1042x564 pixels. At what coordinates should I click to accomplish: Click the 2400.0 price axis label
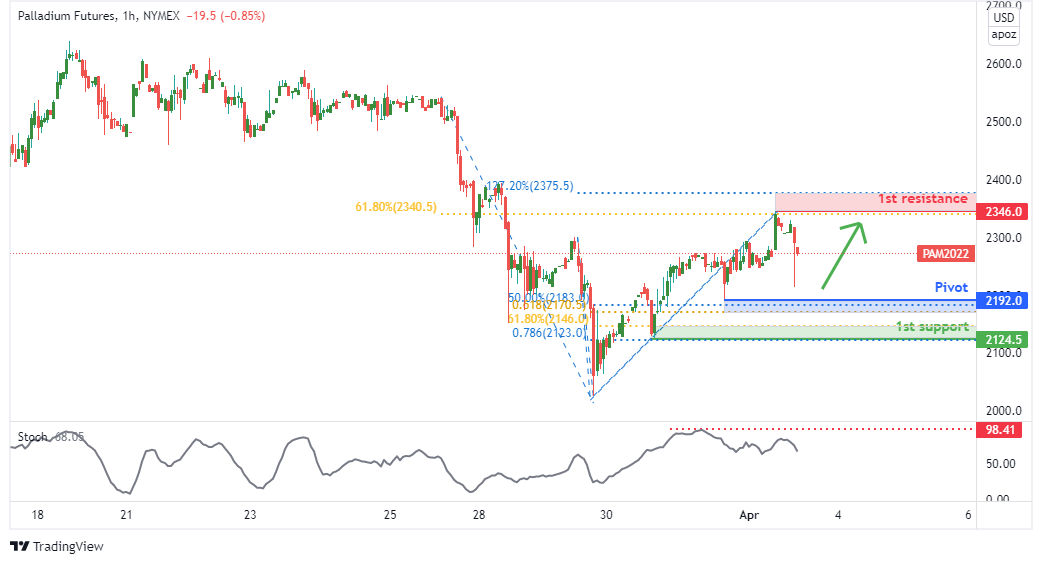click(x=1003, y=180)
